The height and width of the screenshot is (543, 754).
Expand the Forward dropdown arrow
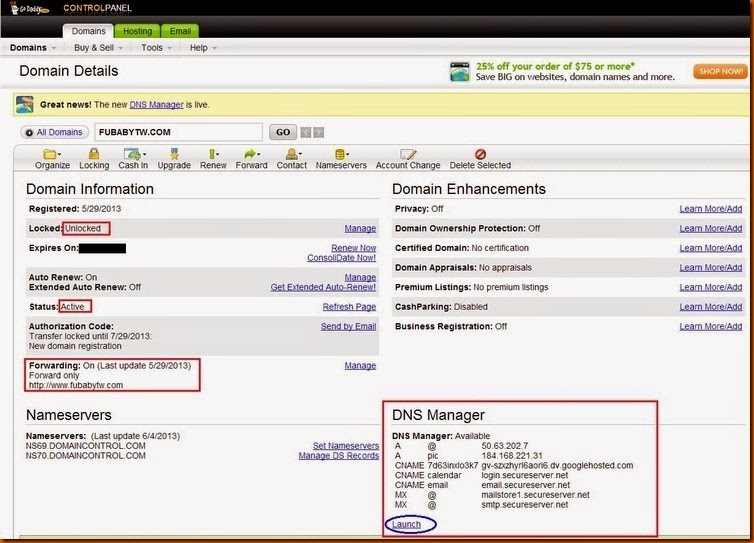259,154
